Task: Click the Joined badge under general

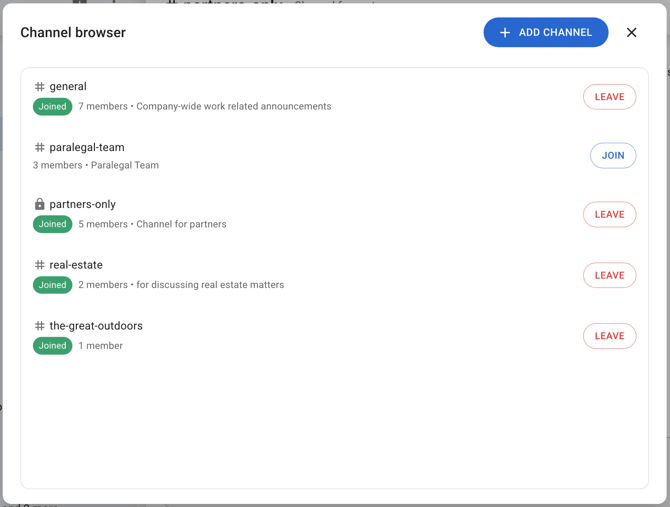Action: pyautogui.click(x=52, y=107)
